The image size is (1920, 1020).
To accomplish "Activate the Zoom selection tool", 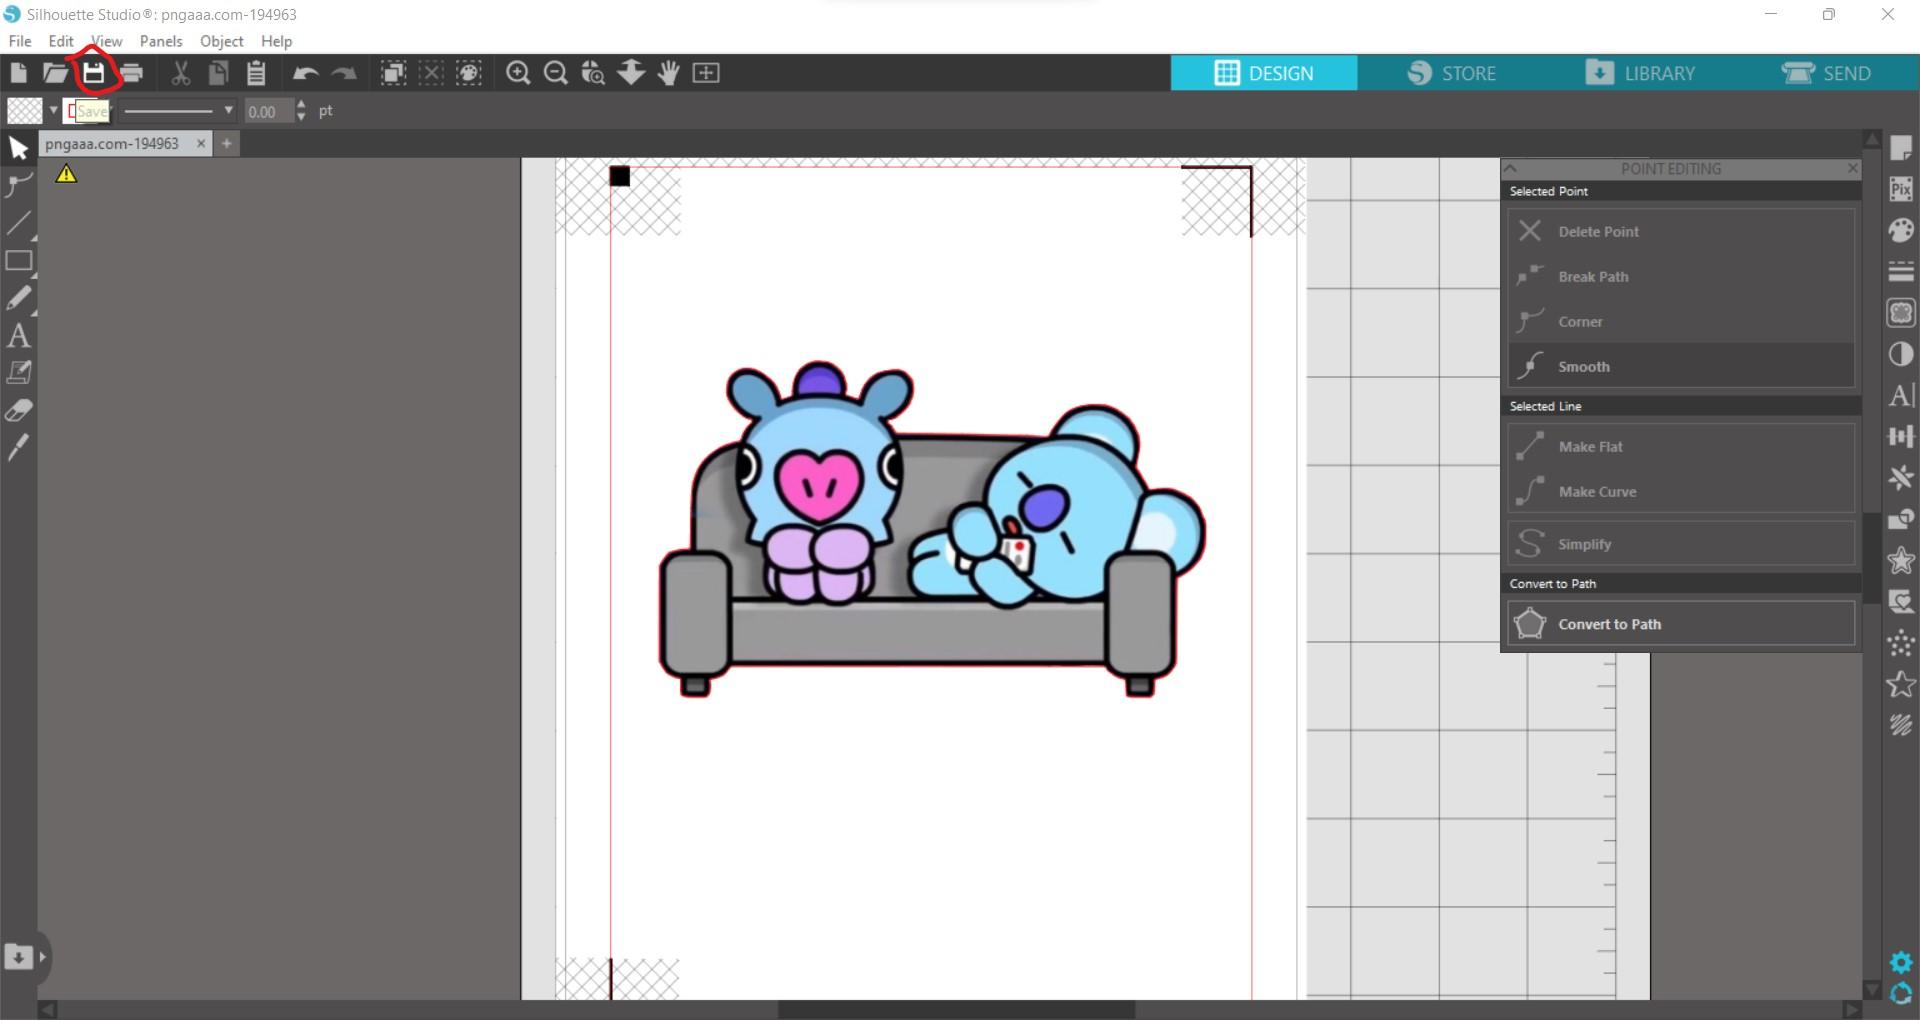I will [593, 73].
